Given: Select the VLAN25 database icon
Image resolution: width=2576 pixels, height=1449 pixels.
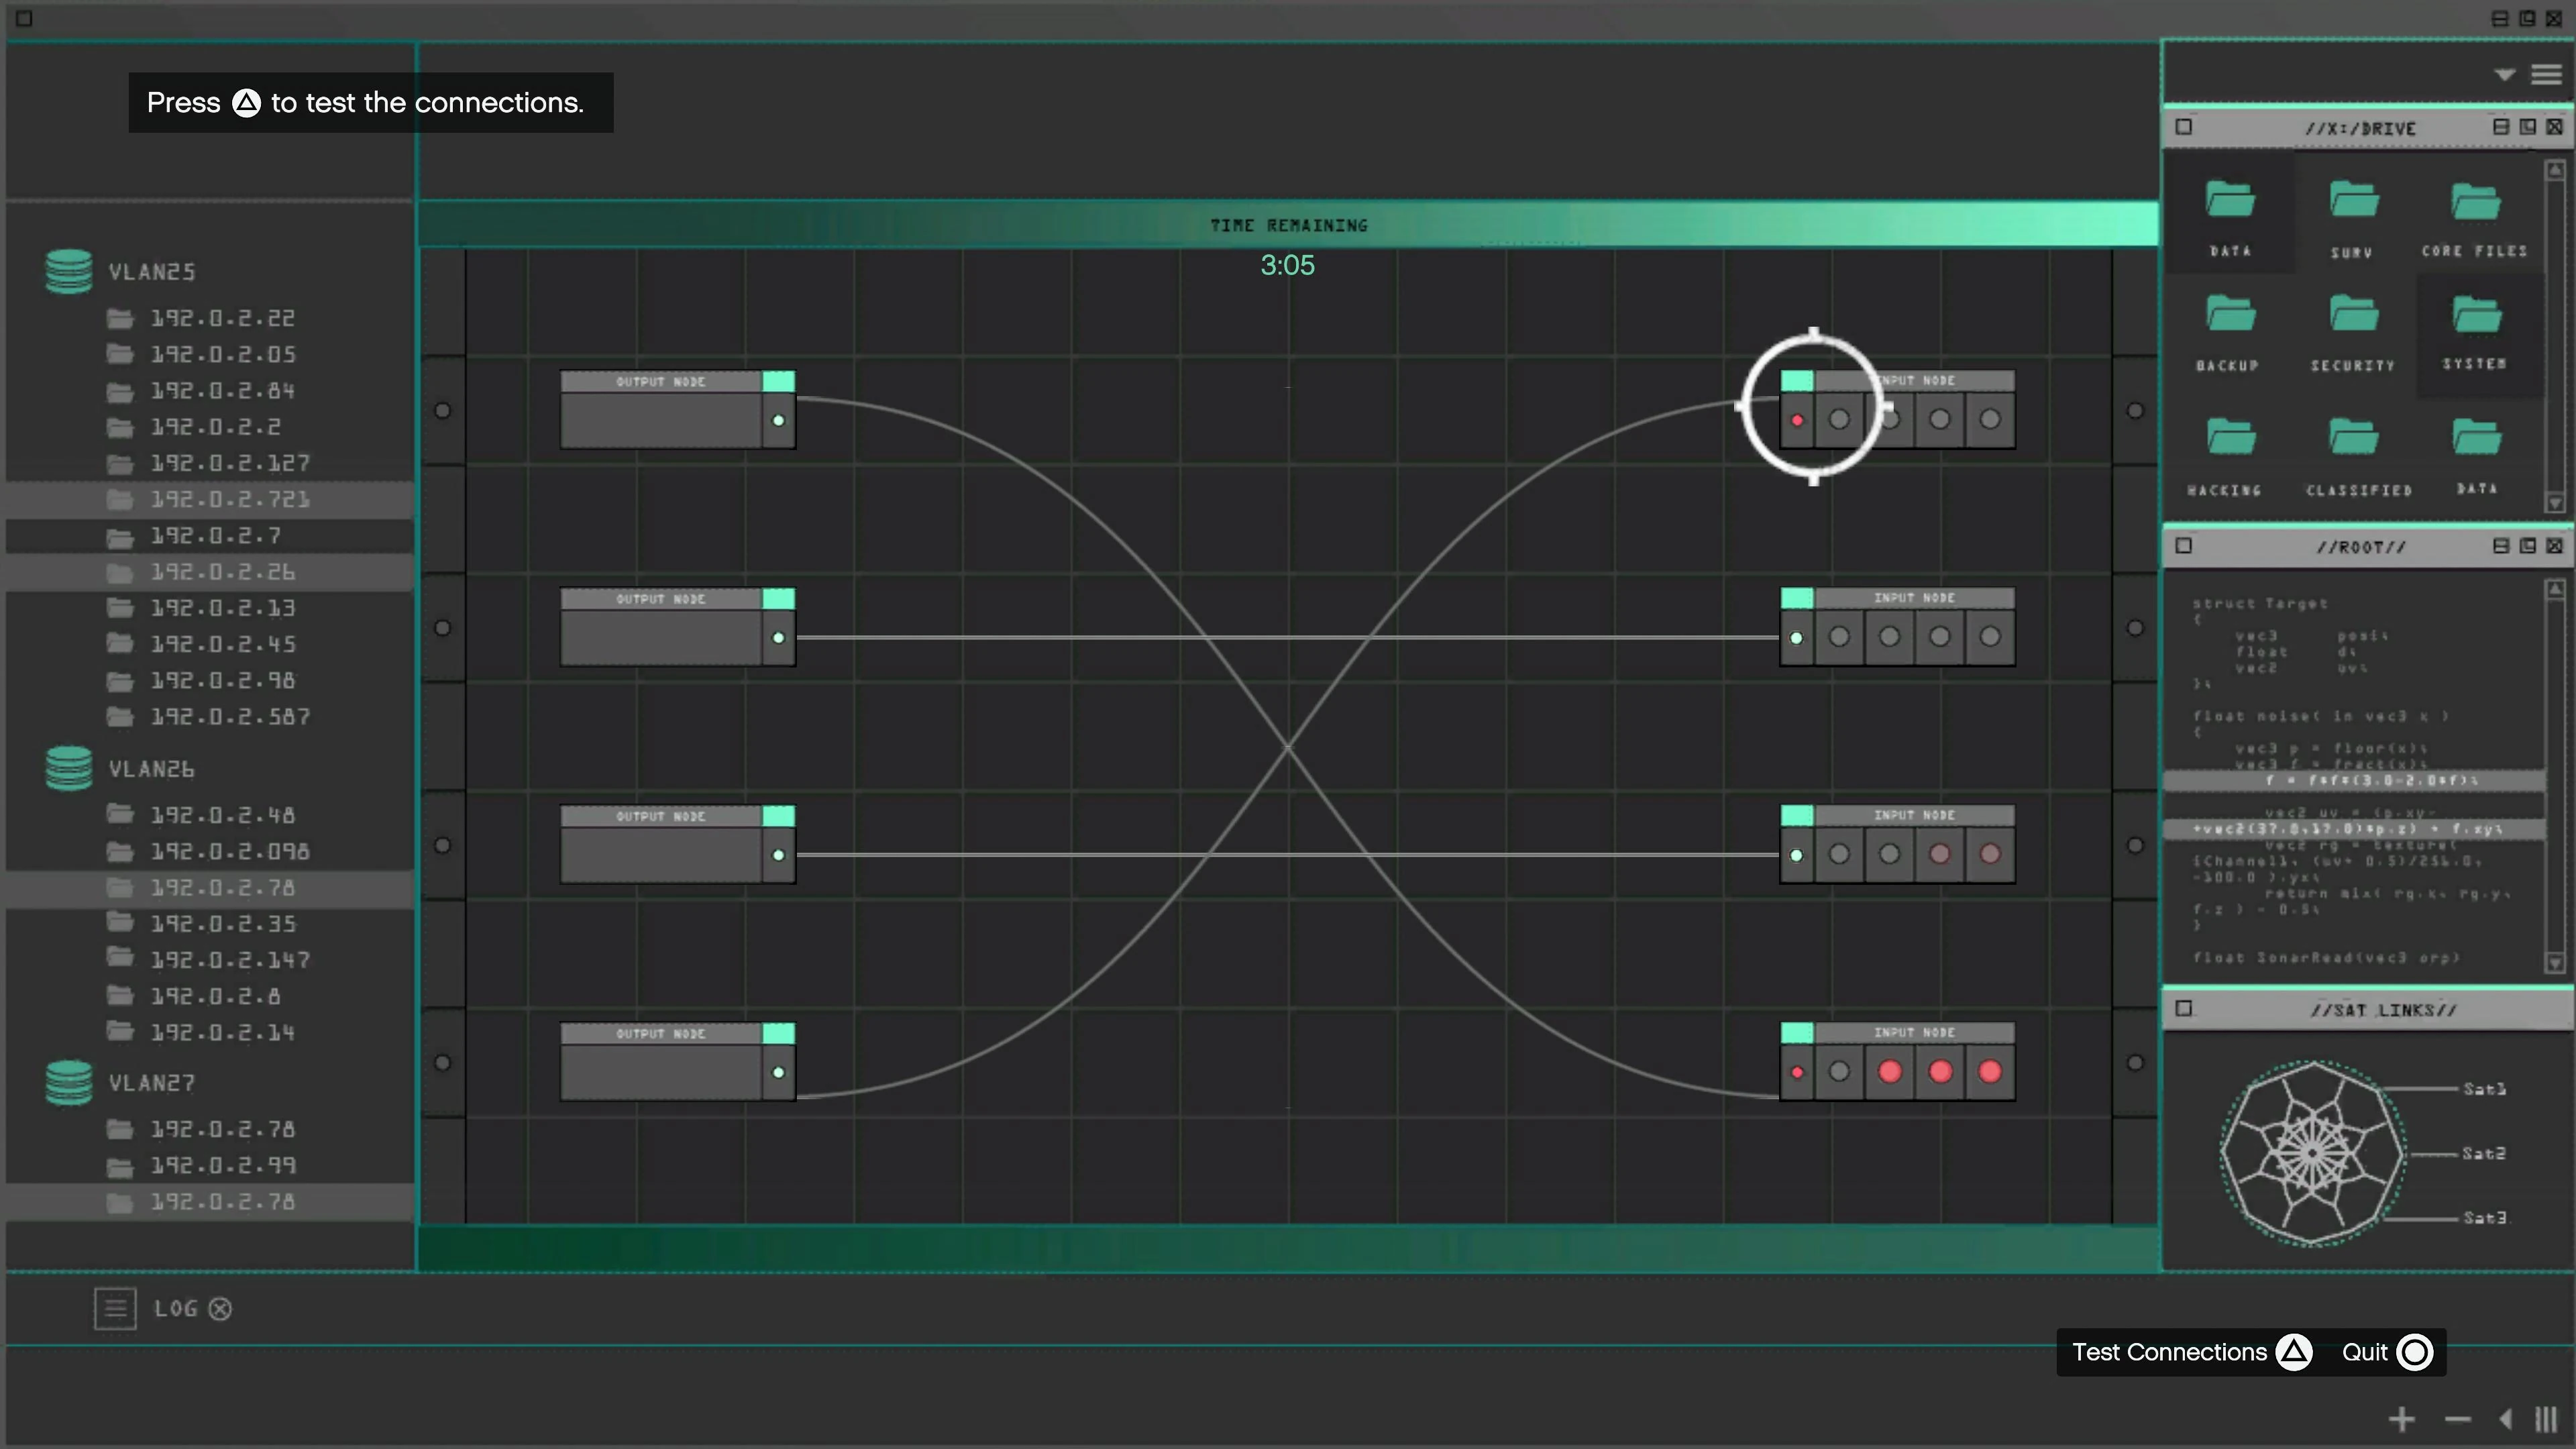Looking at the screenshot, I should pyautogui.click(x=69, y=271).
